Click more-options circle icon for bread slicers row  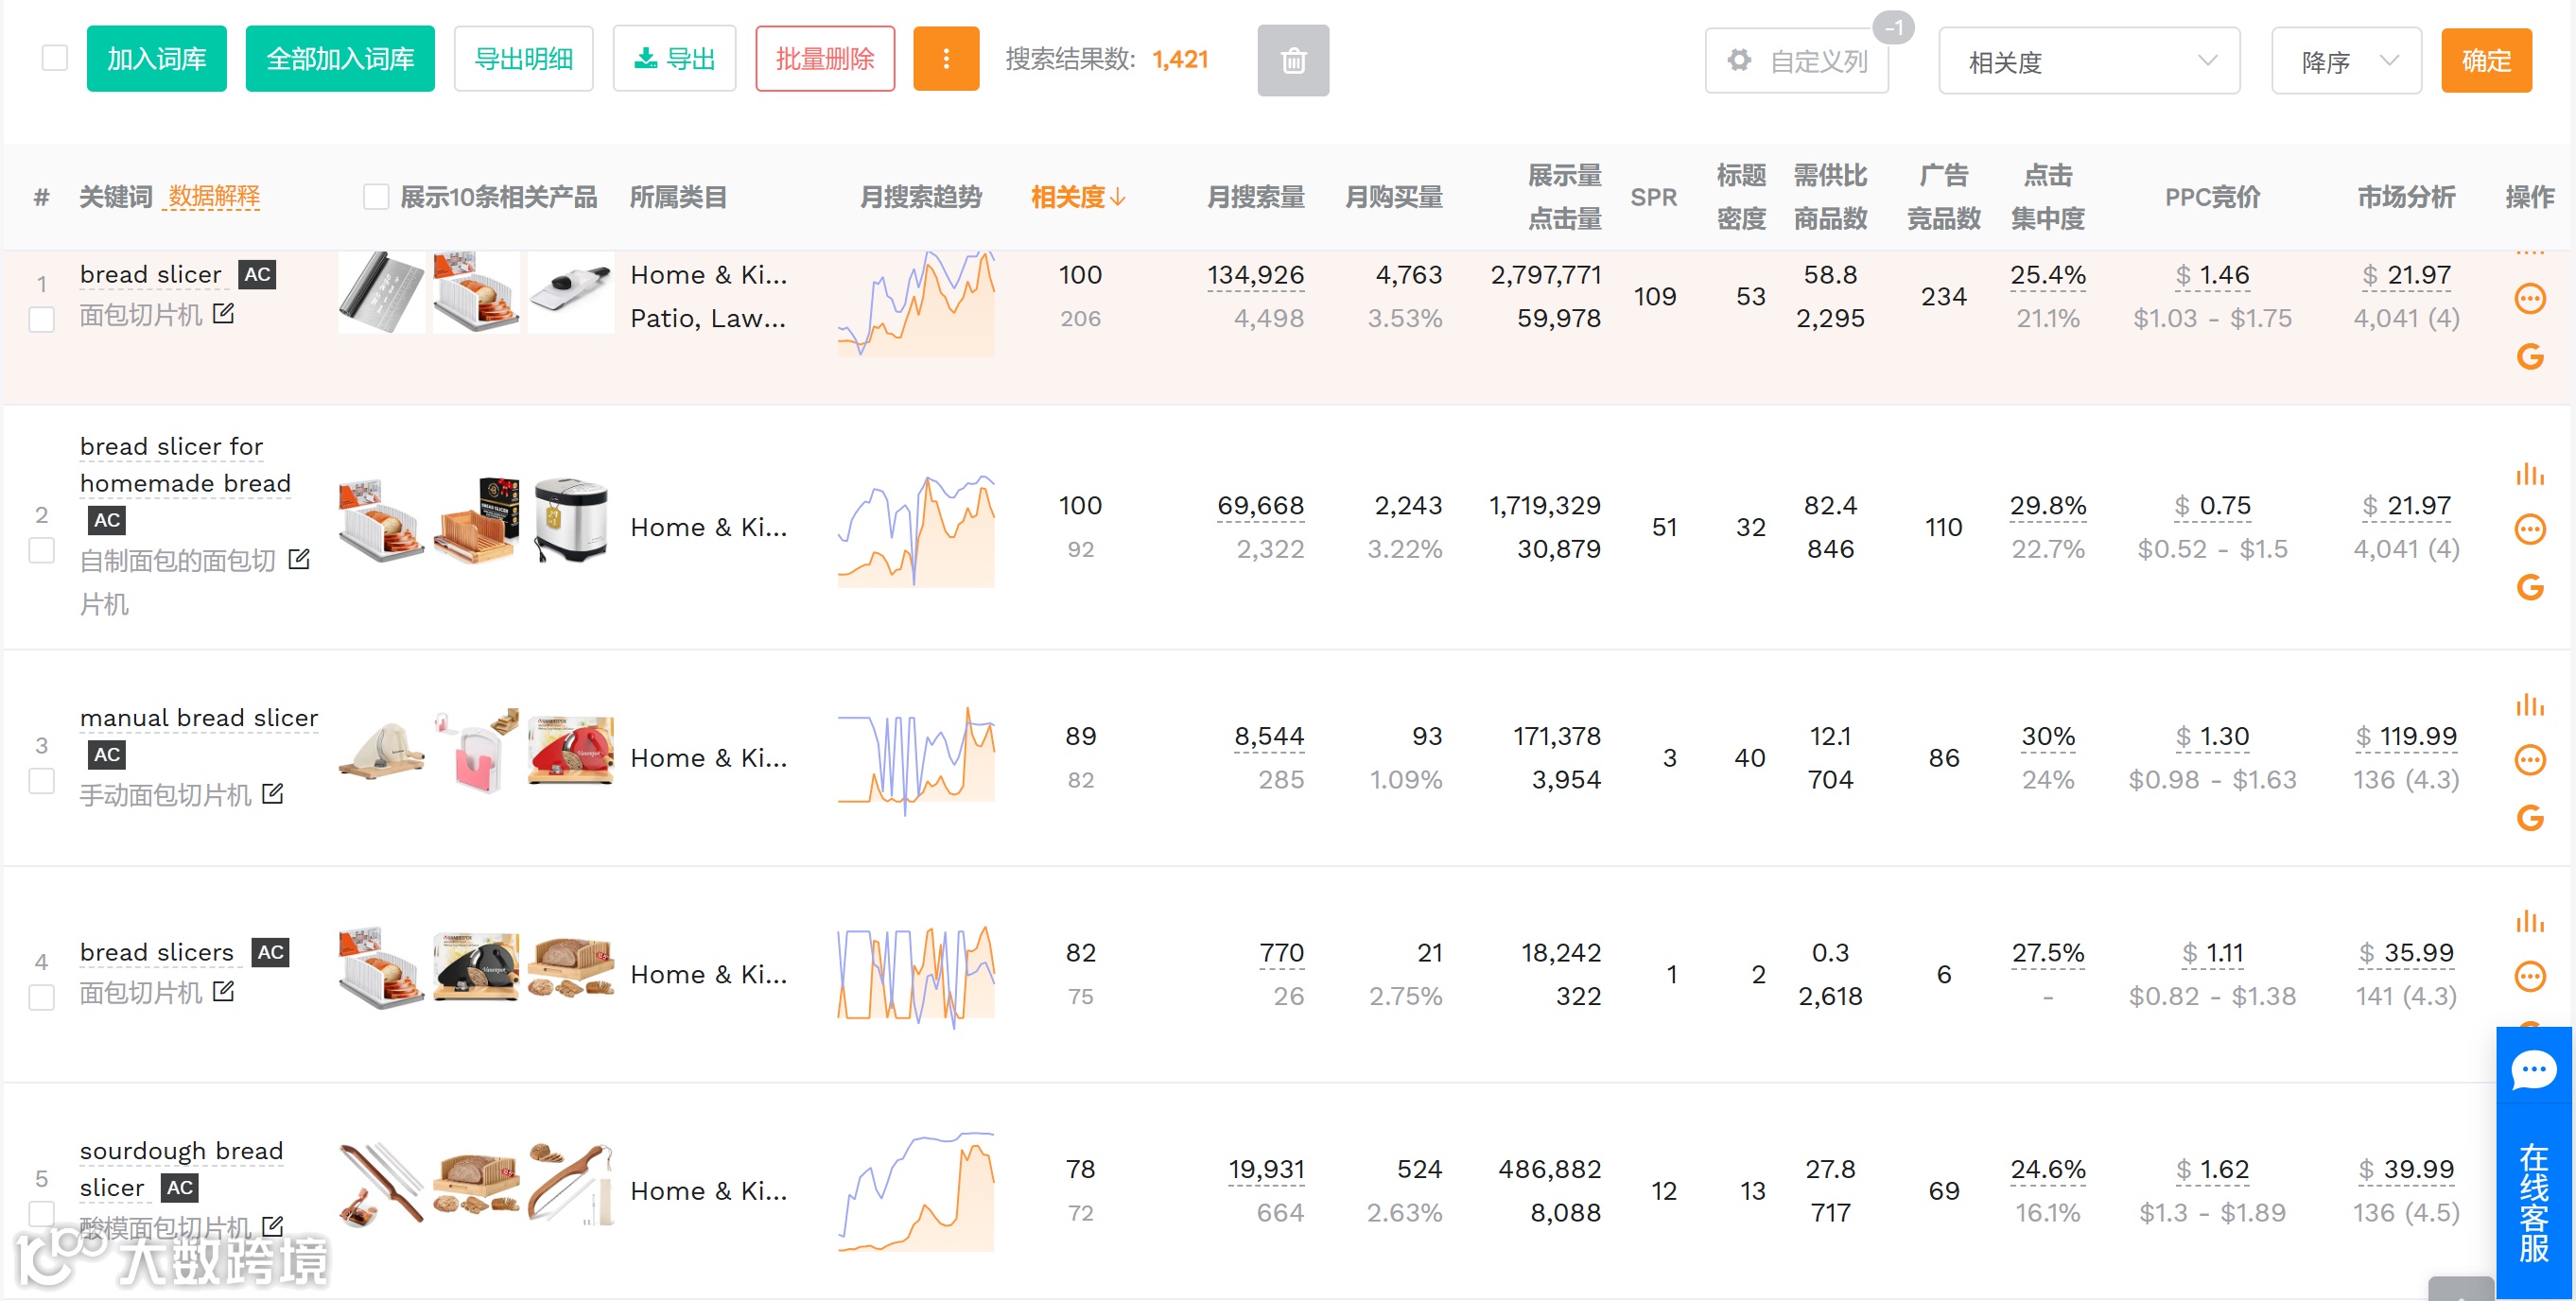(x=2529, y=976)
